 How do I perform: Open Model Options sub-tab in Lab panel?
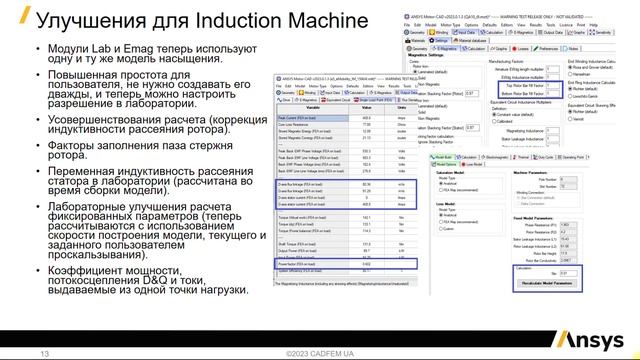[x=444, y=164]
